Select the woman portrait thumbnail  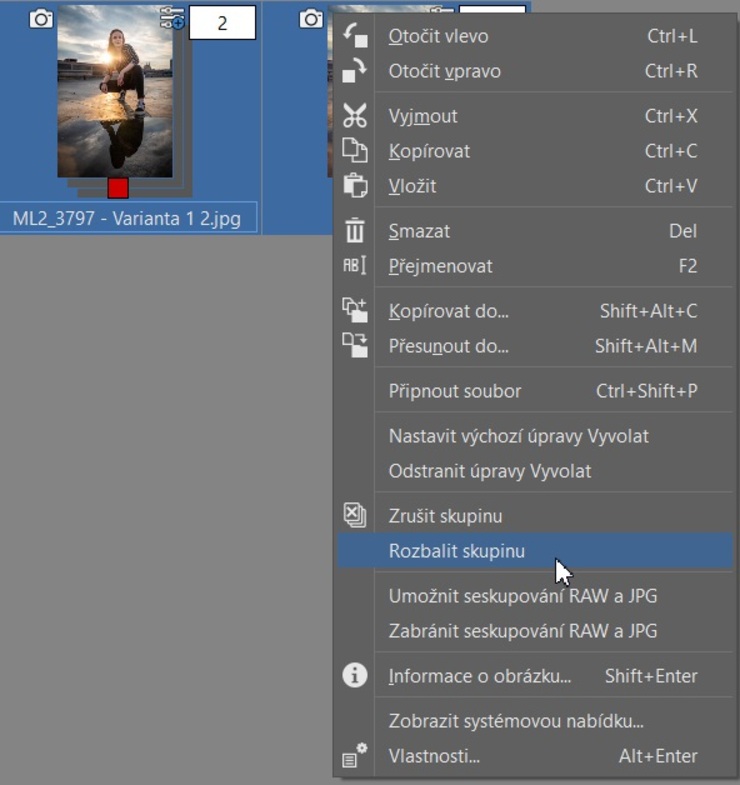tap(115, 91)
